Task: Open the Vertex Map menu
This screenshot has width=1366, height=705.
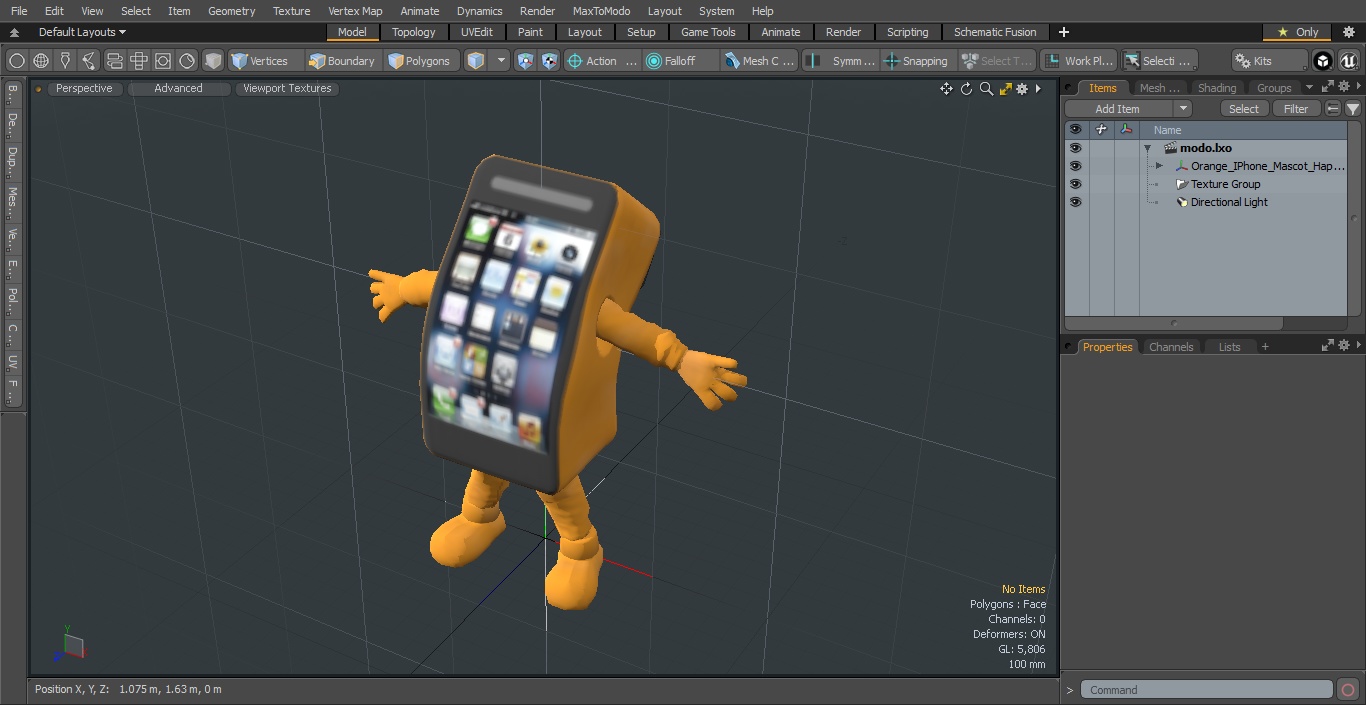Action: tap(355, 11)
